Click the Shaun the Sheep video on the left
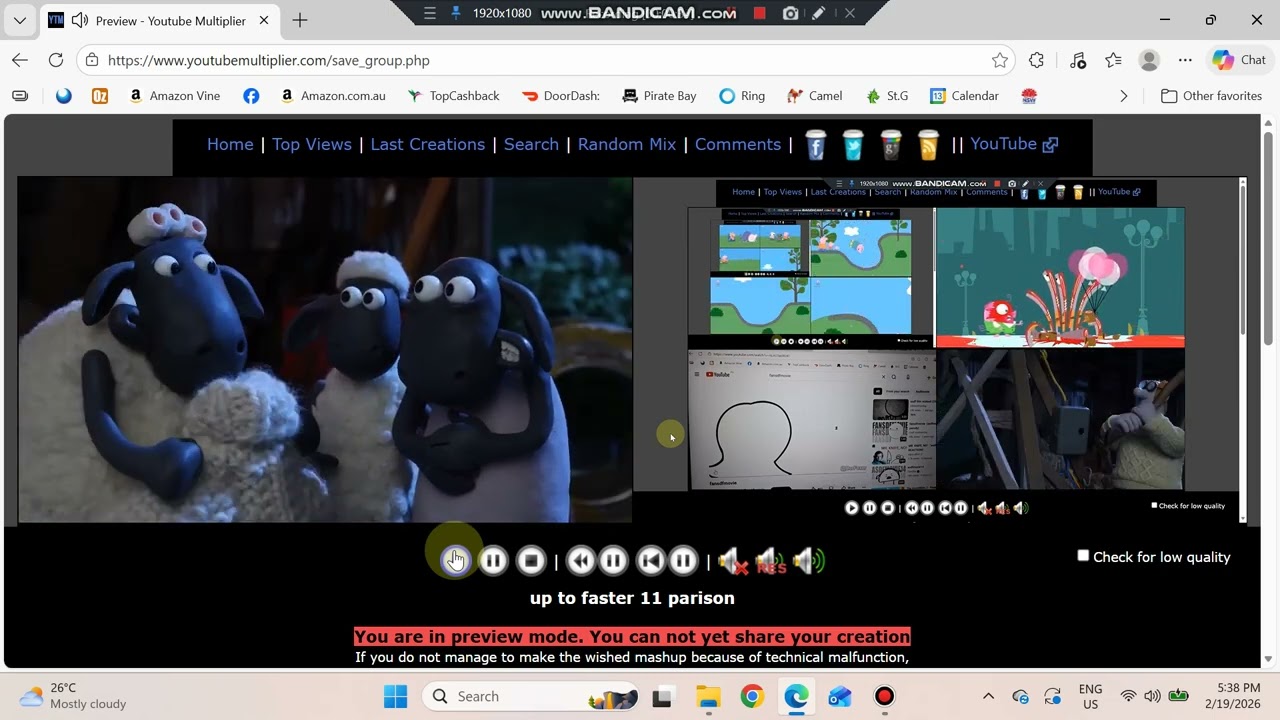 click(325, 350)
